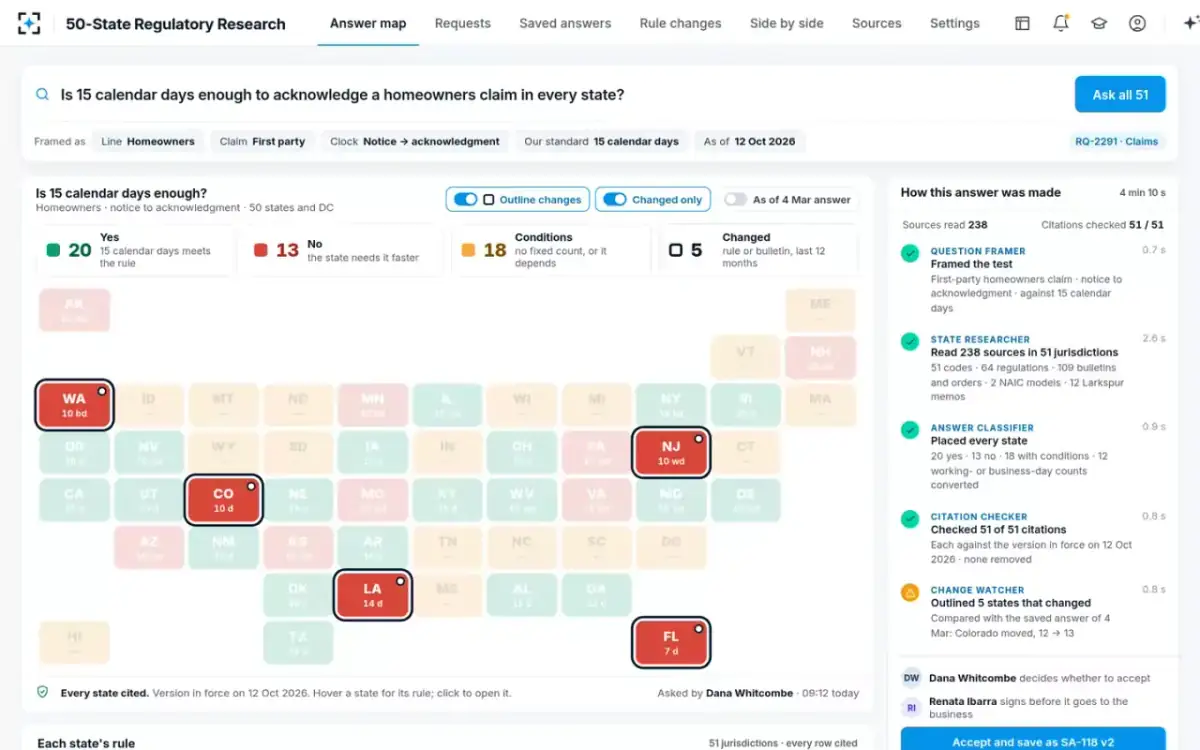Click the sparkle assistant icon

1190,23
